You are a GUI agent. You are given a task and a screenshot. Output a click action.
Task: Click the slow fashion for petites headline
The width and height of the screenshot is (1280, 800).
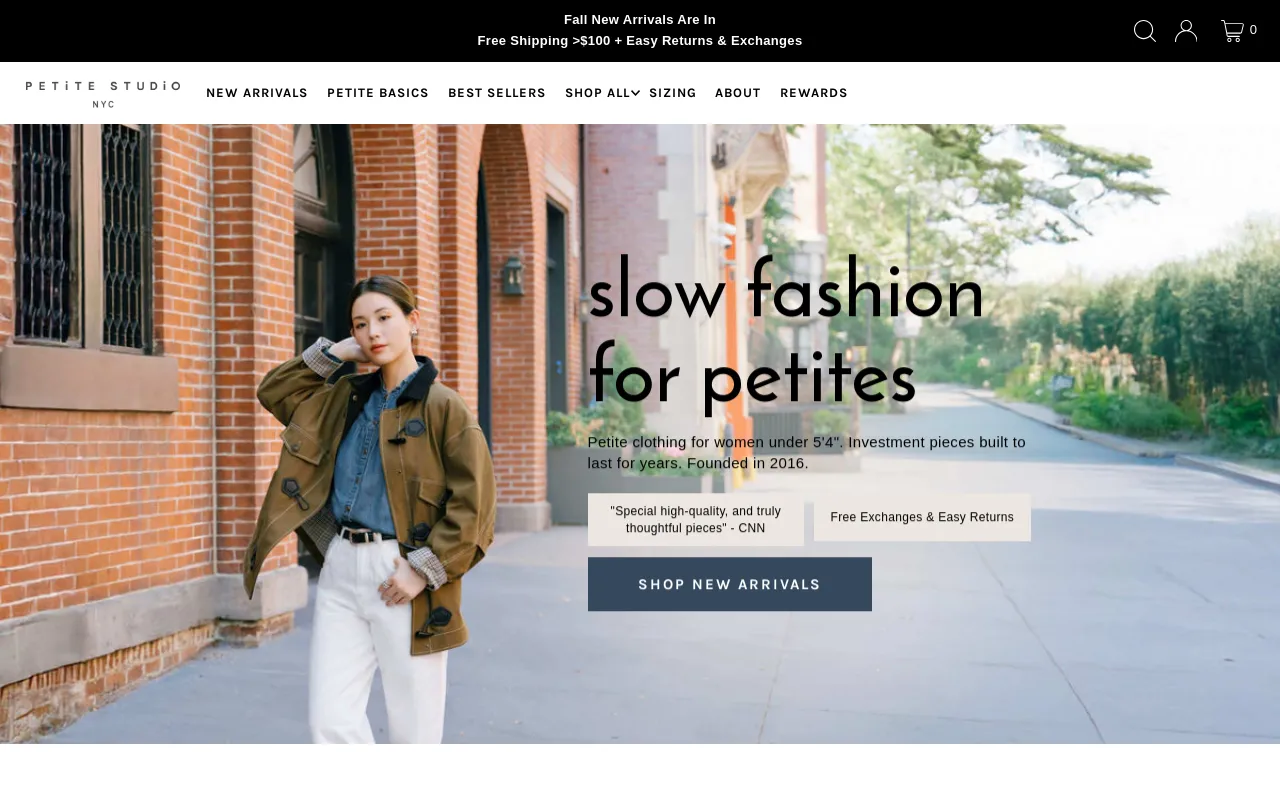point(786,332)
